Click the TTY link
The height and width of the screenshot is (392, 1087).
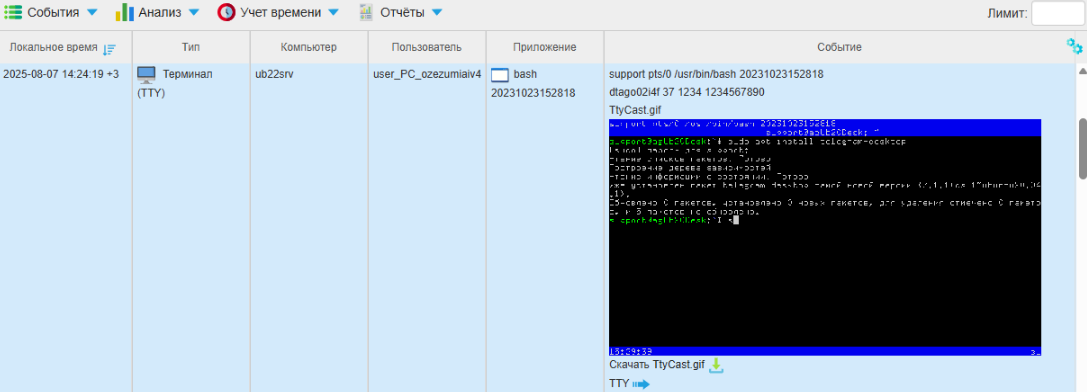coord(619,384)
